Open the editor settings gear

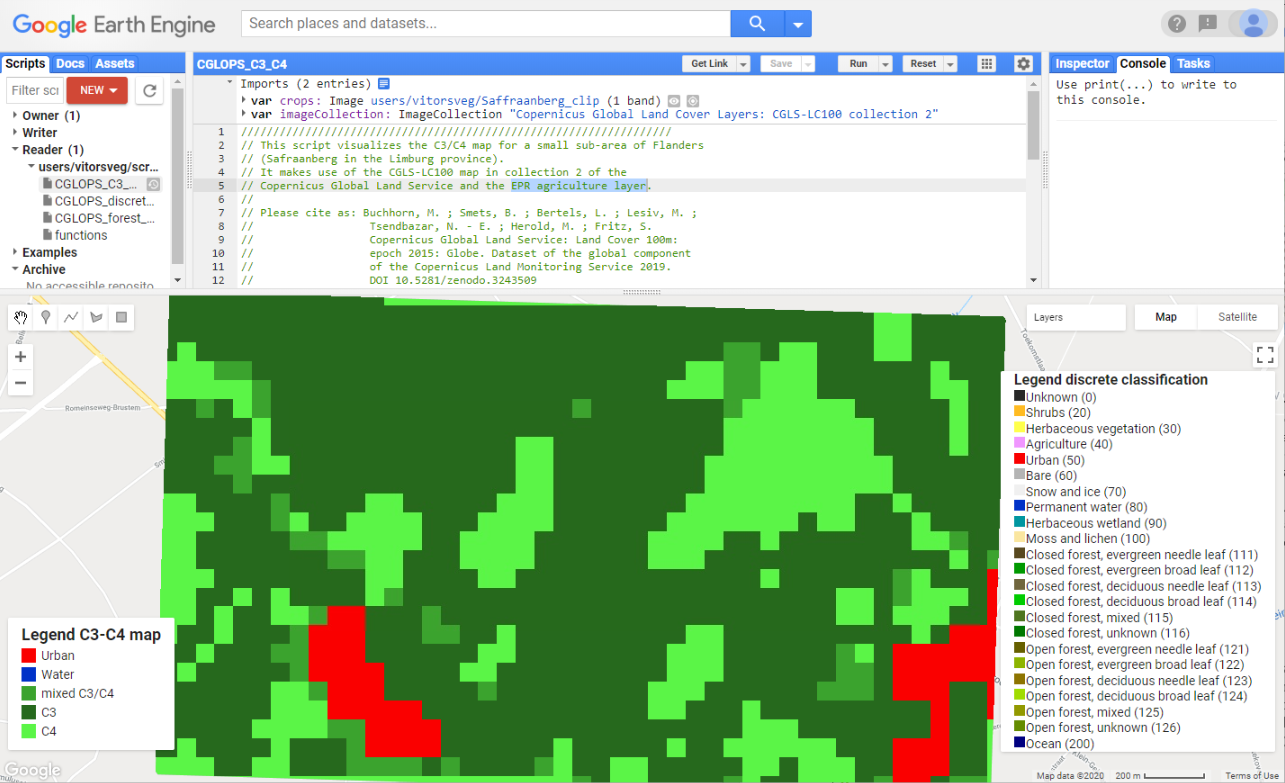coord(1023,63)
